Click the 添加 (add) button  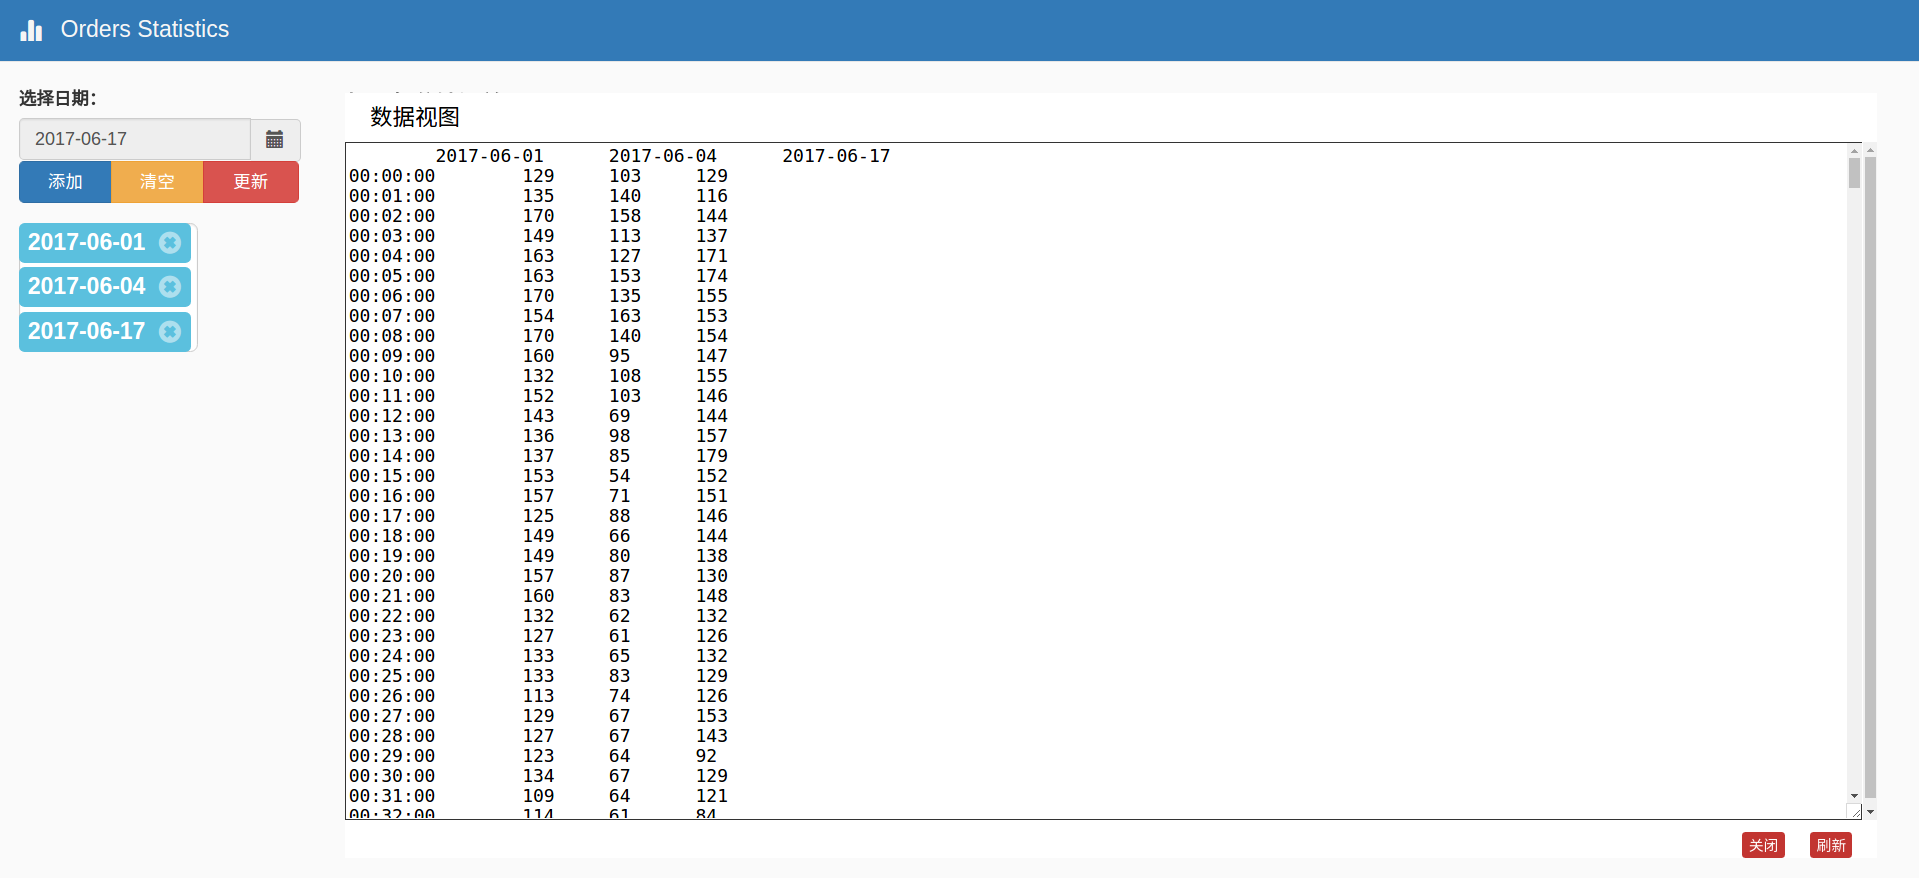point(65,182)
